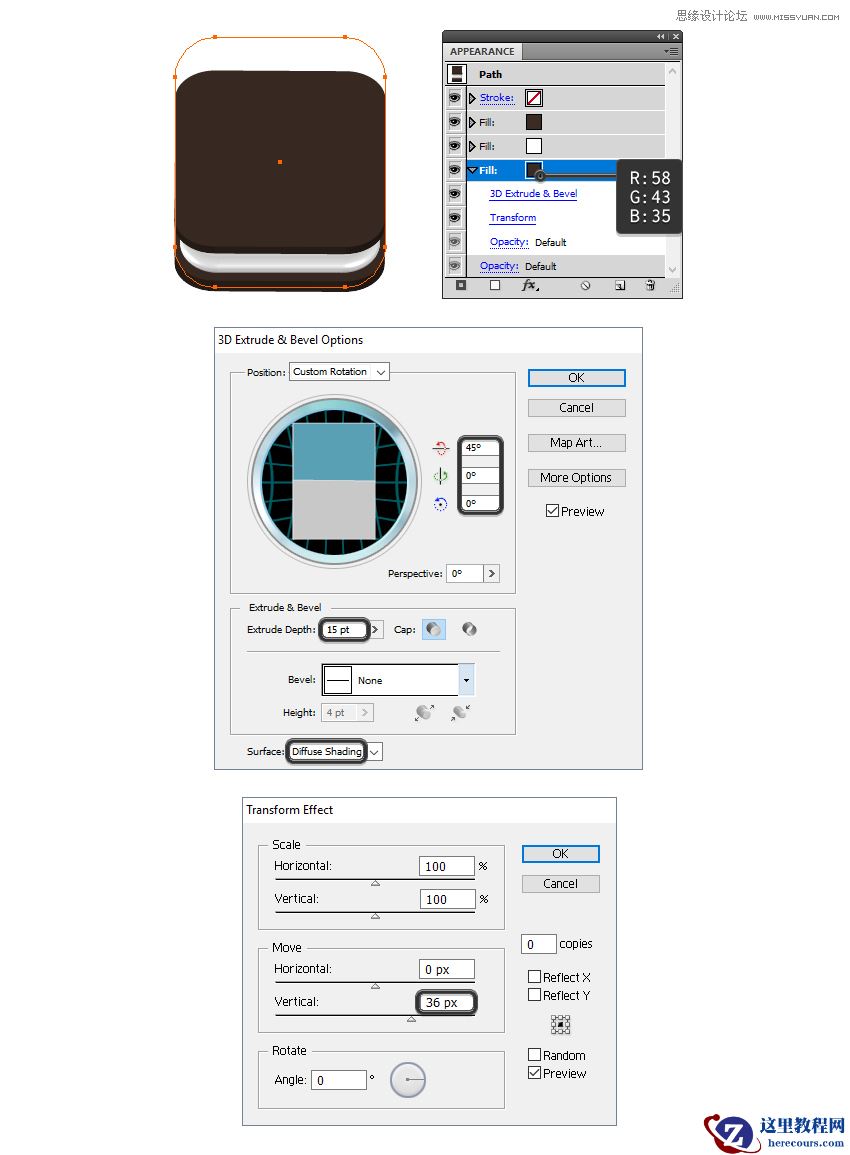
Task: Click the Y axis rotation icon
Action: [x=440, y=476]
